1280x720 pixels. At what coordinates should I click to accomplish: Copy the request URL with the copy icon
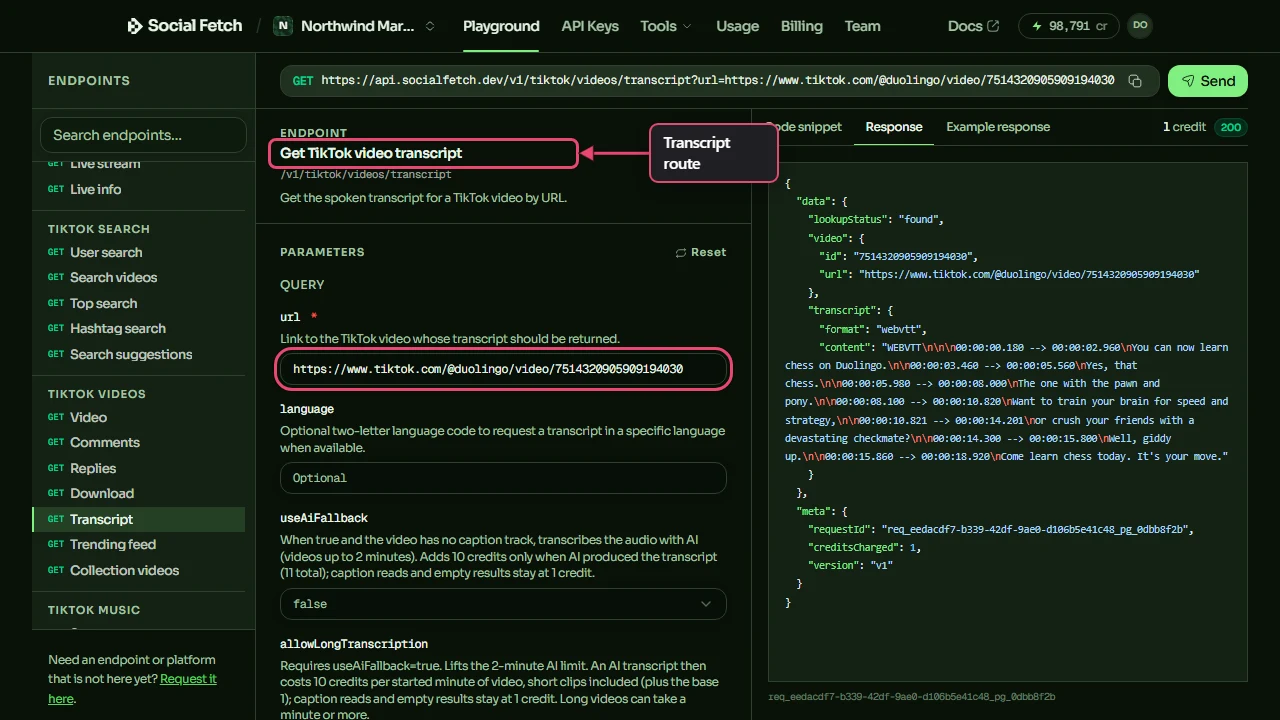pyautogui.click(x=1135, y=81)
